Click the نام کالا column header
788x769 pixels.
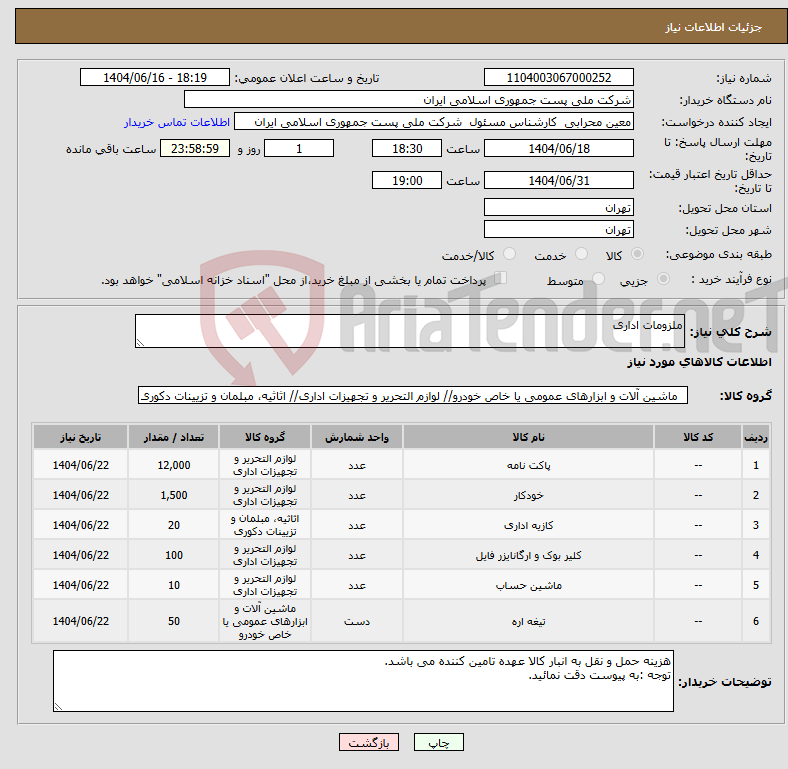coord(528,437)
